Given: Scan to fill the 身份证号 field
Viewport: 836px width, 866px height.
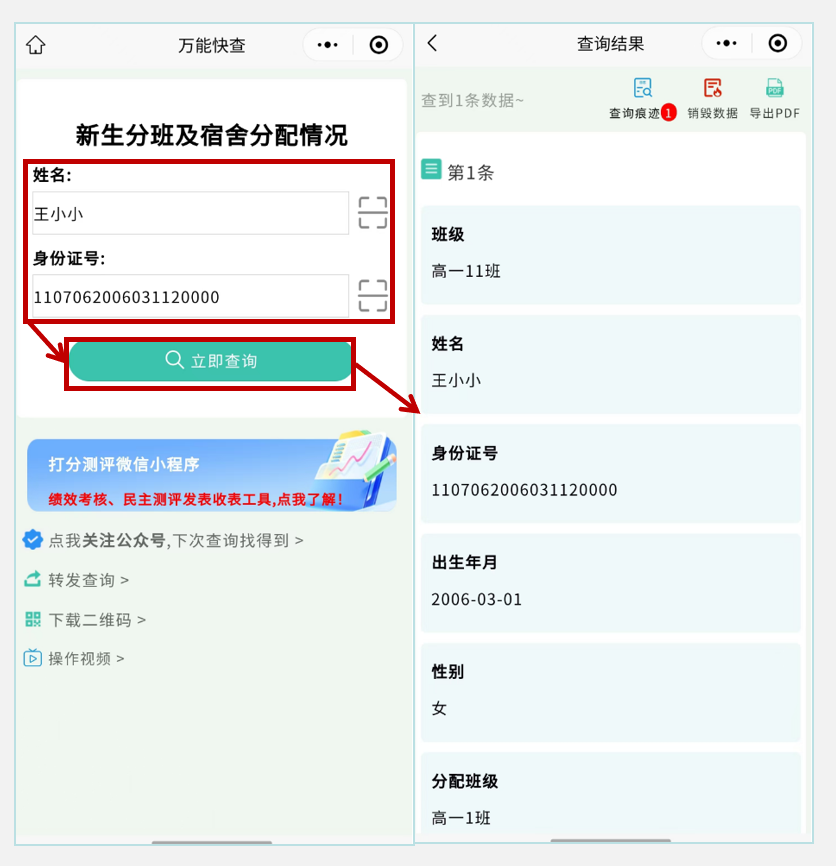Looking at the screenshot, I should [x=373, y=295].
